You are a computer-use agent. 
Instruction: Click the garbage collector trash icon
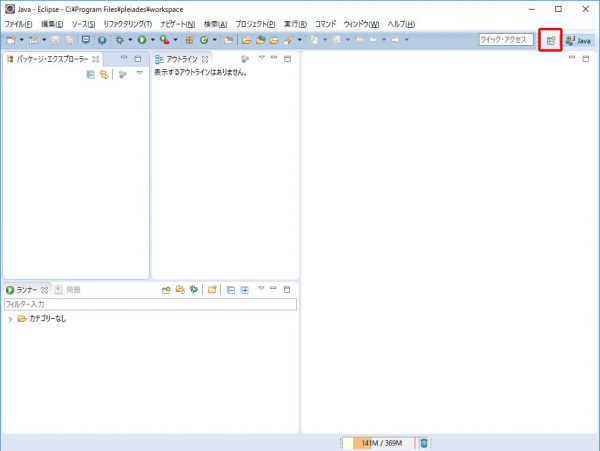click(424, 443)
